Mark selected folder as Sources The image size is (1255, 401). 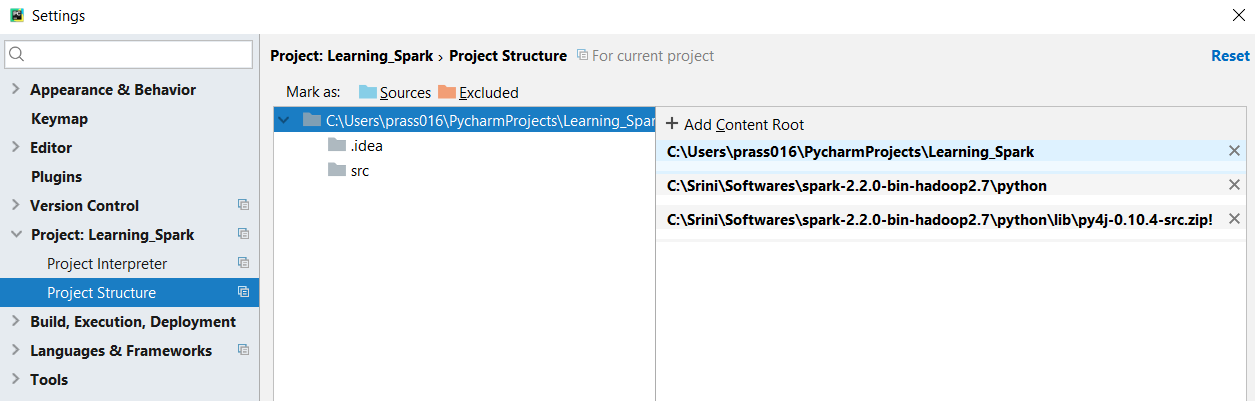point(395,92)
